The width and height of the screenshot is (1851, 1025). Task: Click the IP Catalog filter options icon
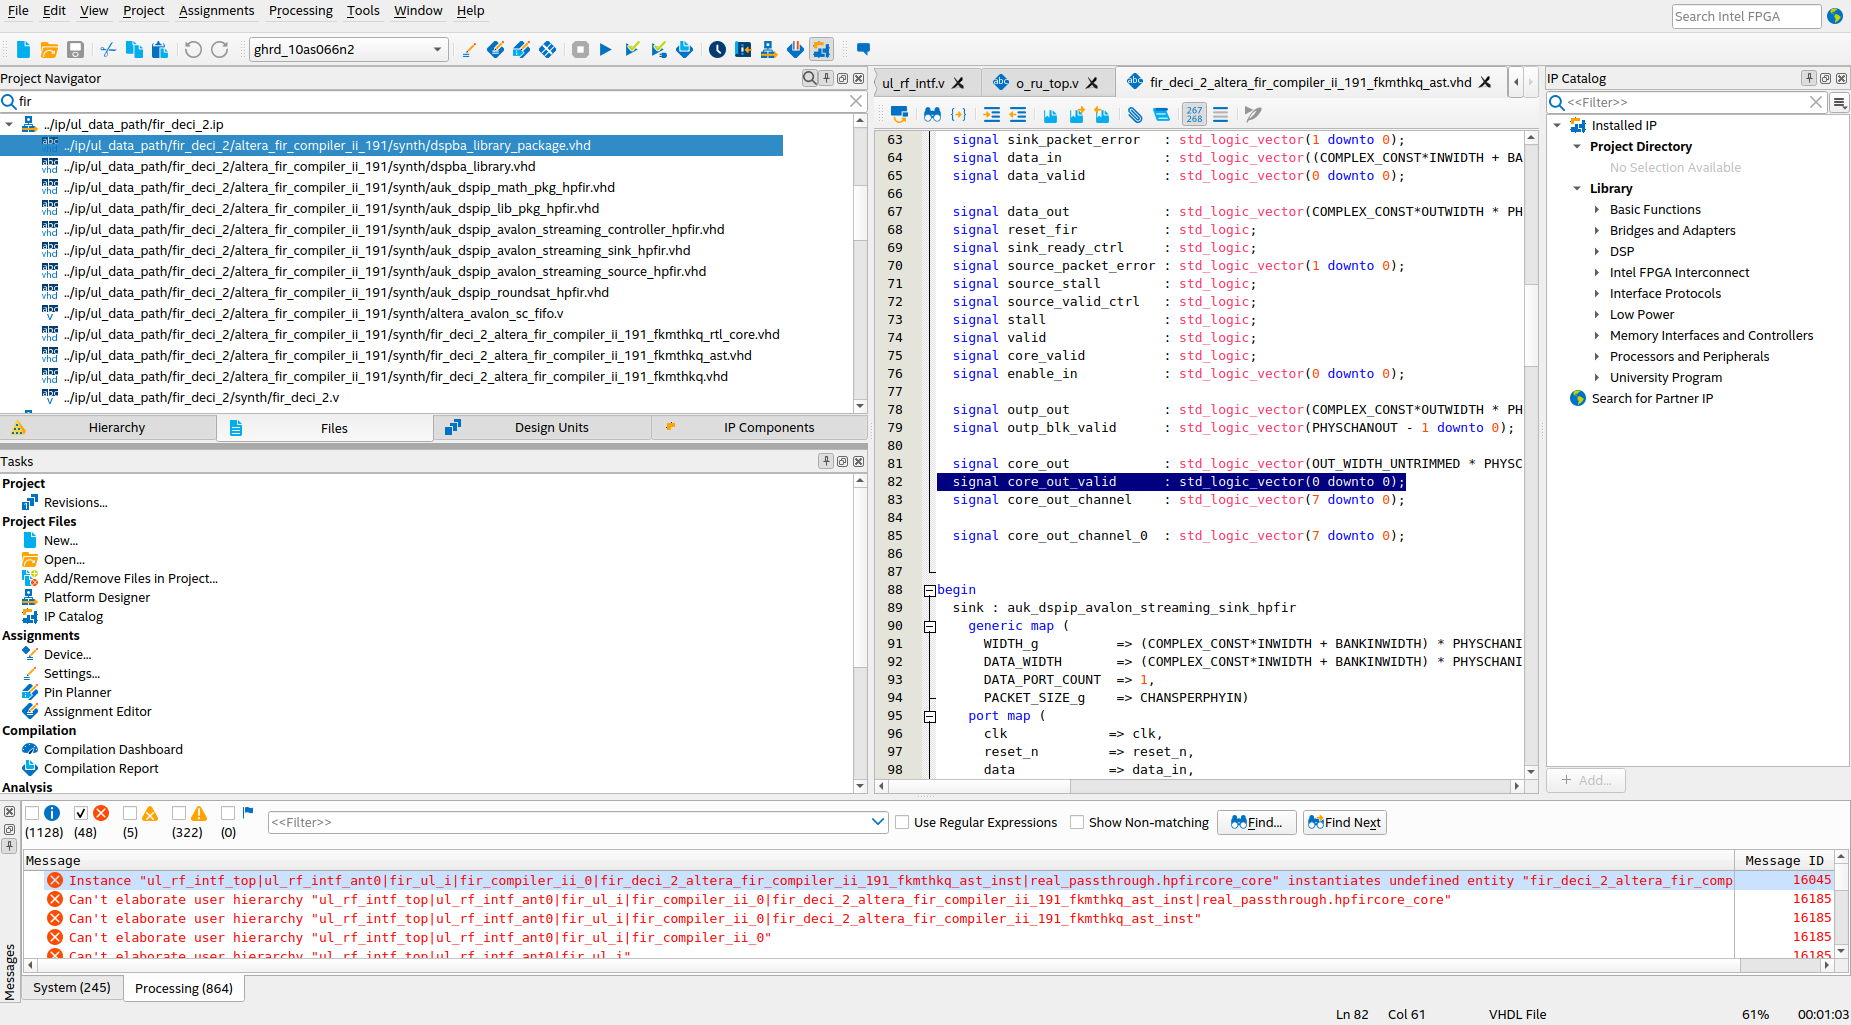point(1839,102)
